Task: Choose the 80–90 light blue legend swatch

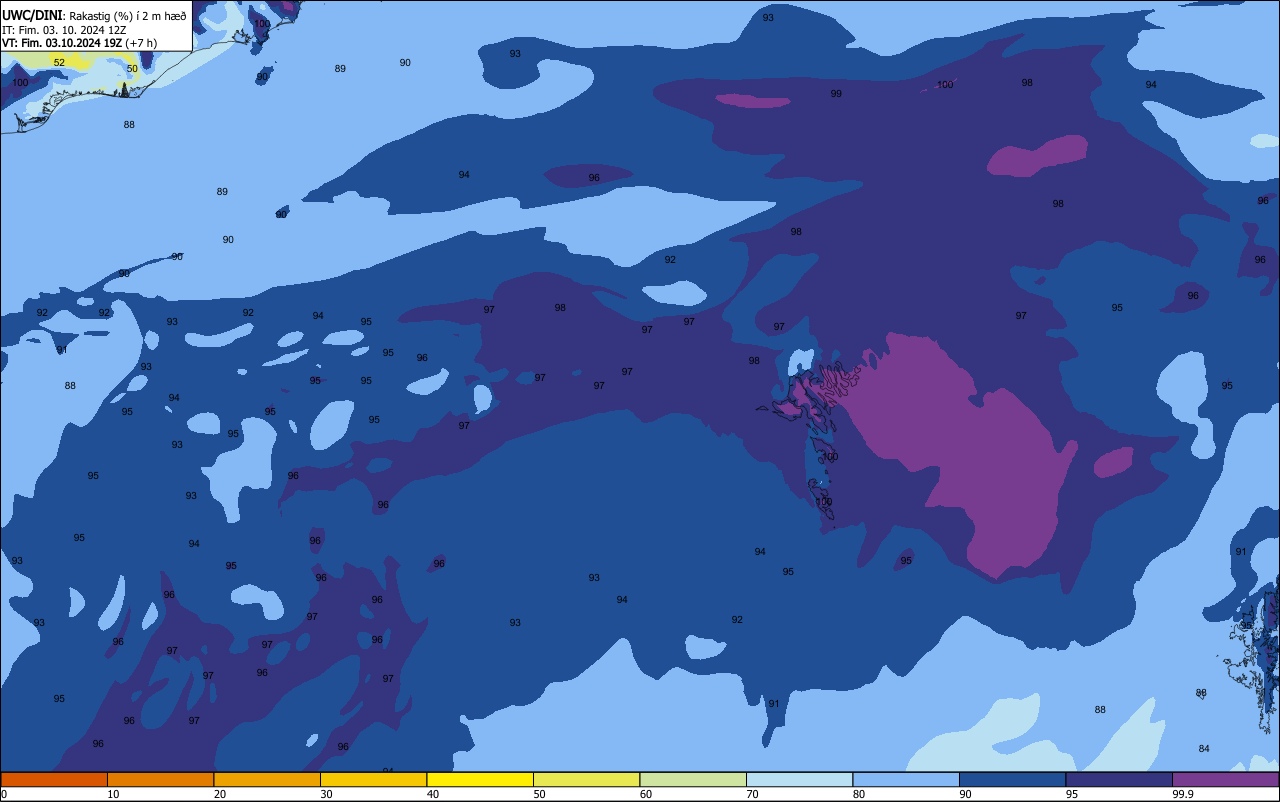Action: click(906, 780)
